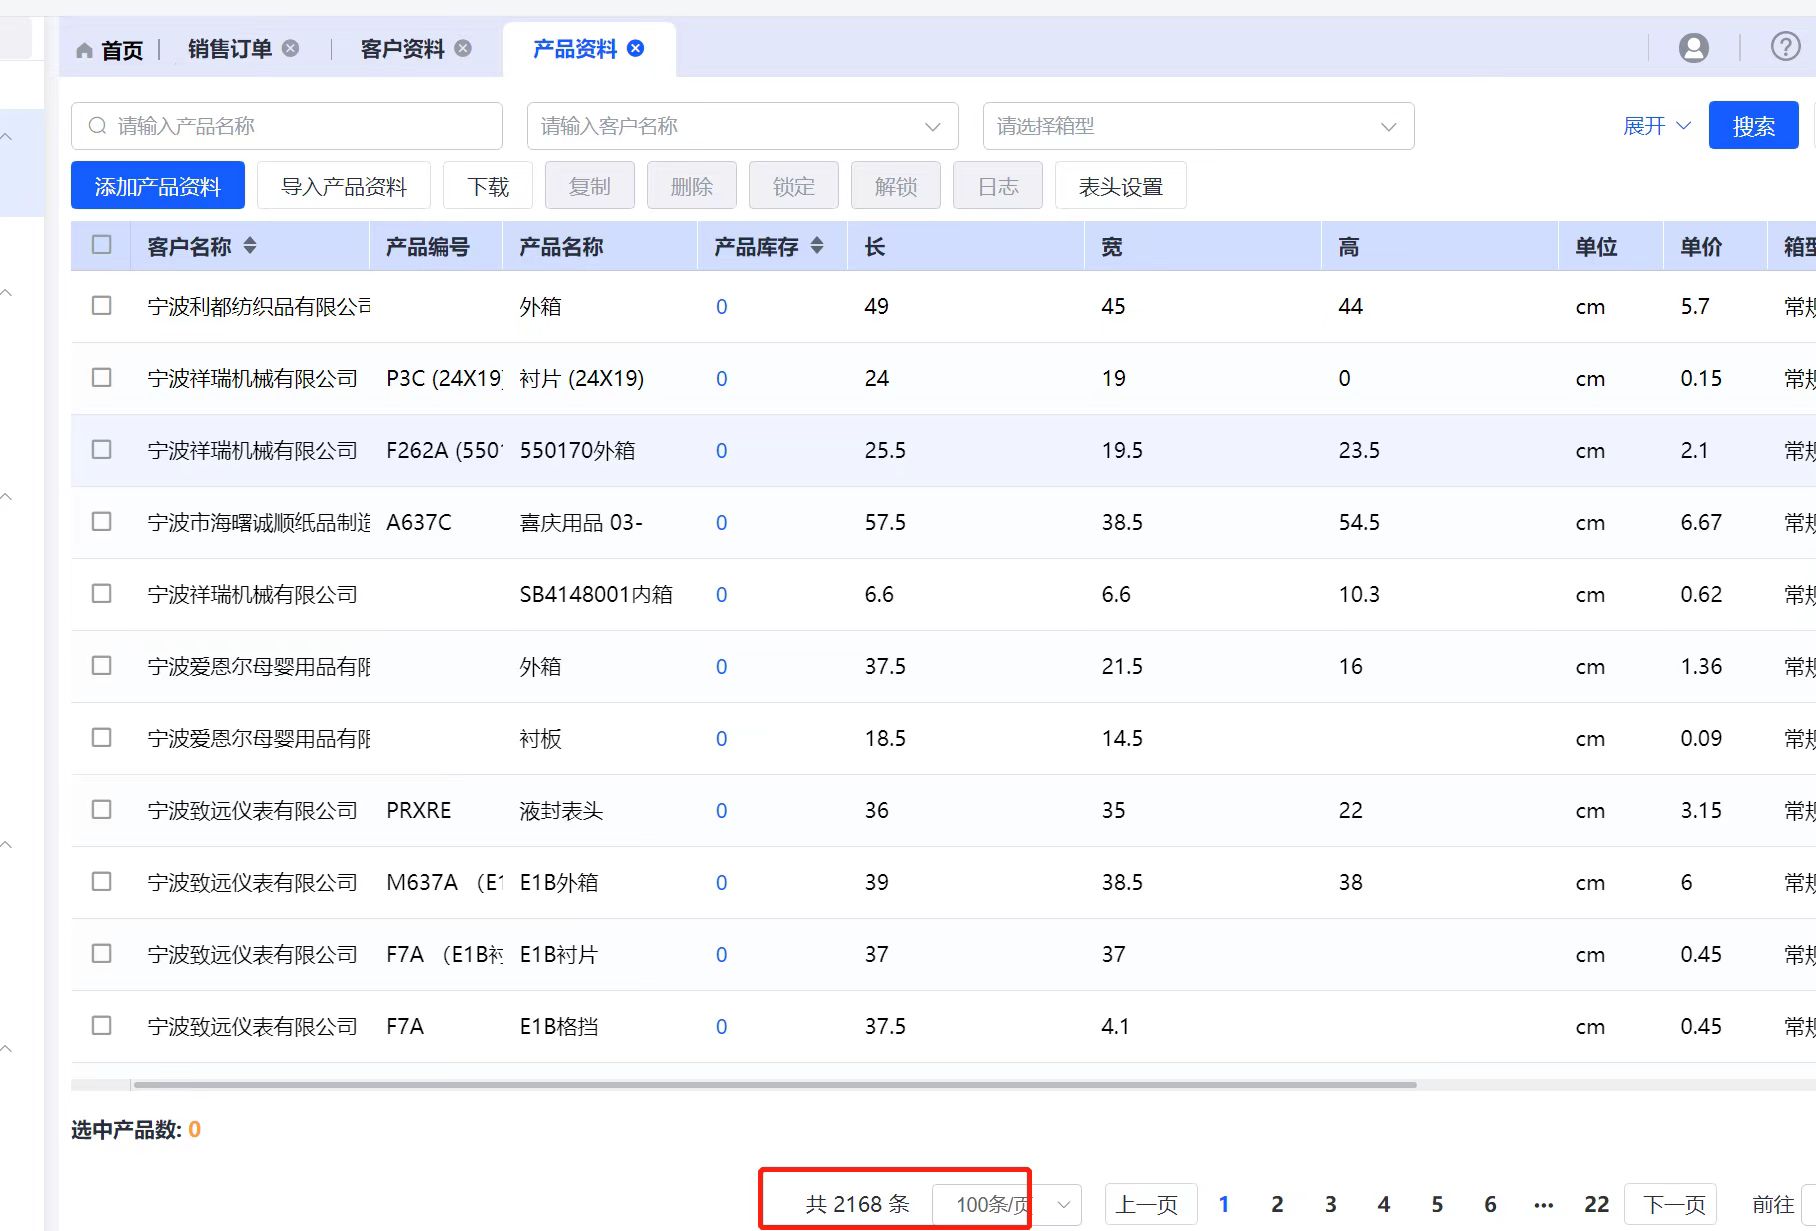The width and height of the screenshot is (1816, 1231).
Task: Click cell PRXRE product code
Action: click(419, 810)
